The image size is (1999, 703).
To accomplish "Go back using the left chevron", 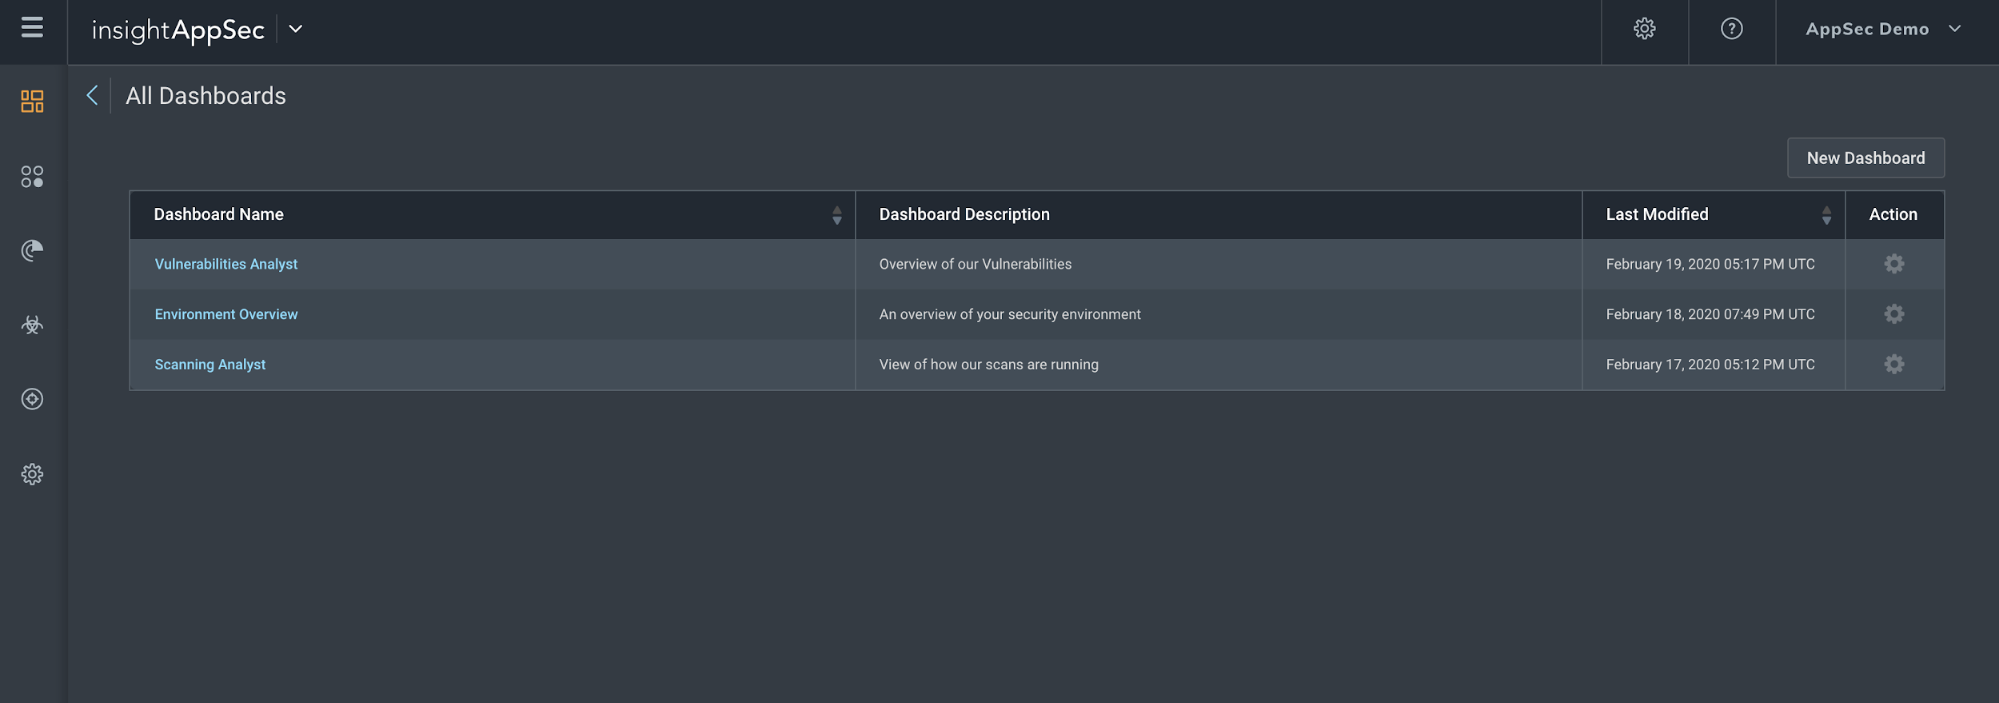I will [x=92, y=95].
